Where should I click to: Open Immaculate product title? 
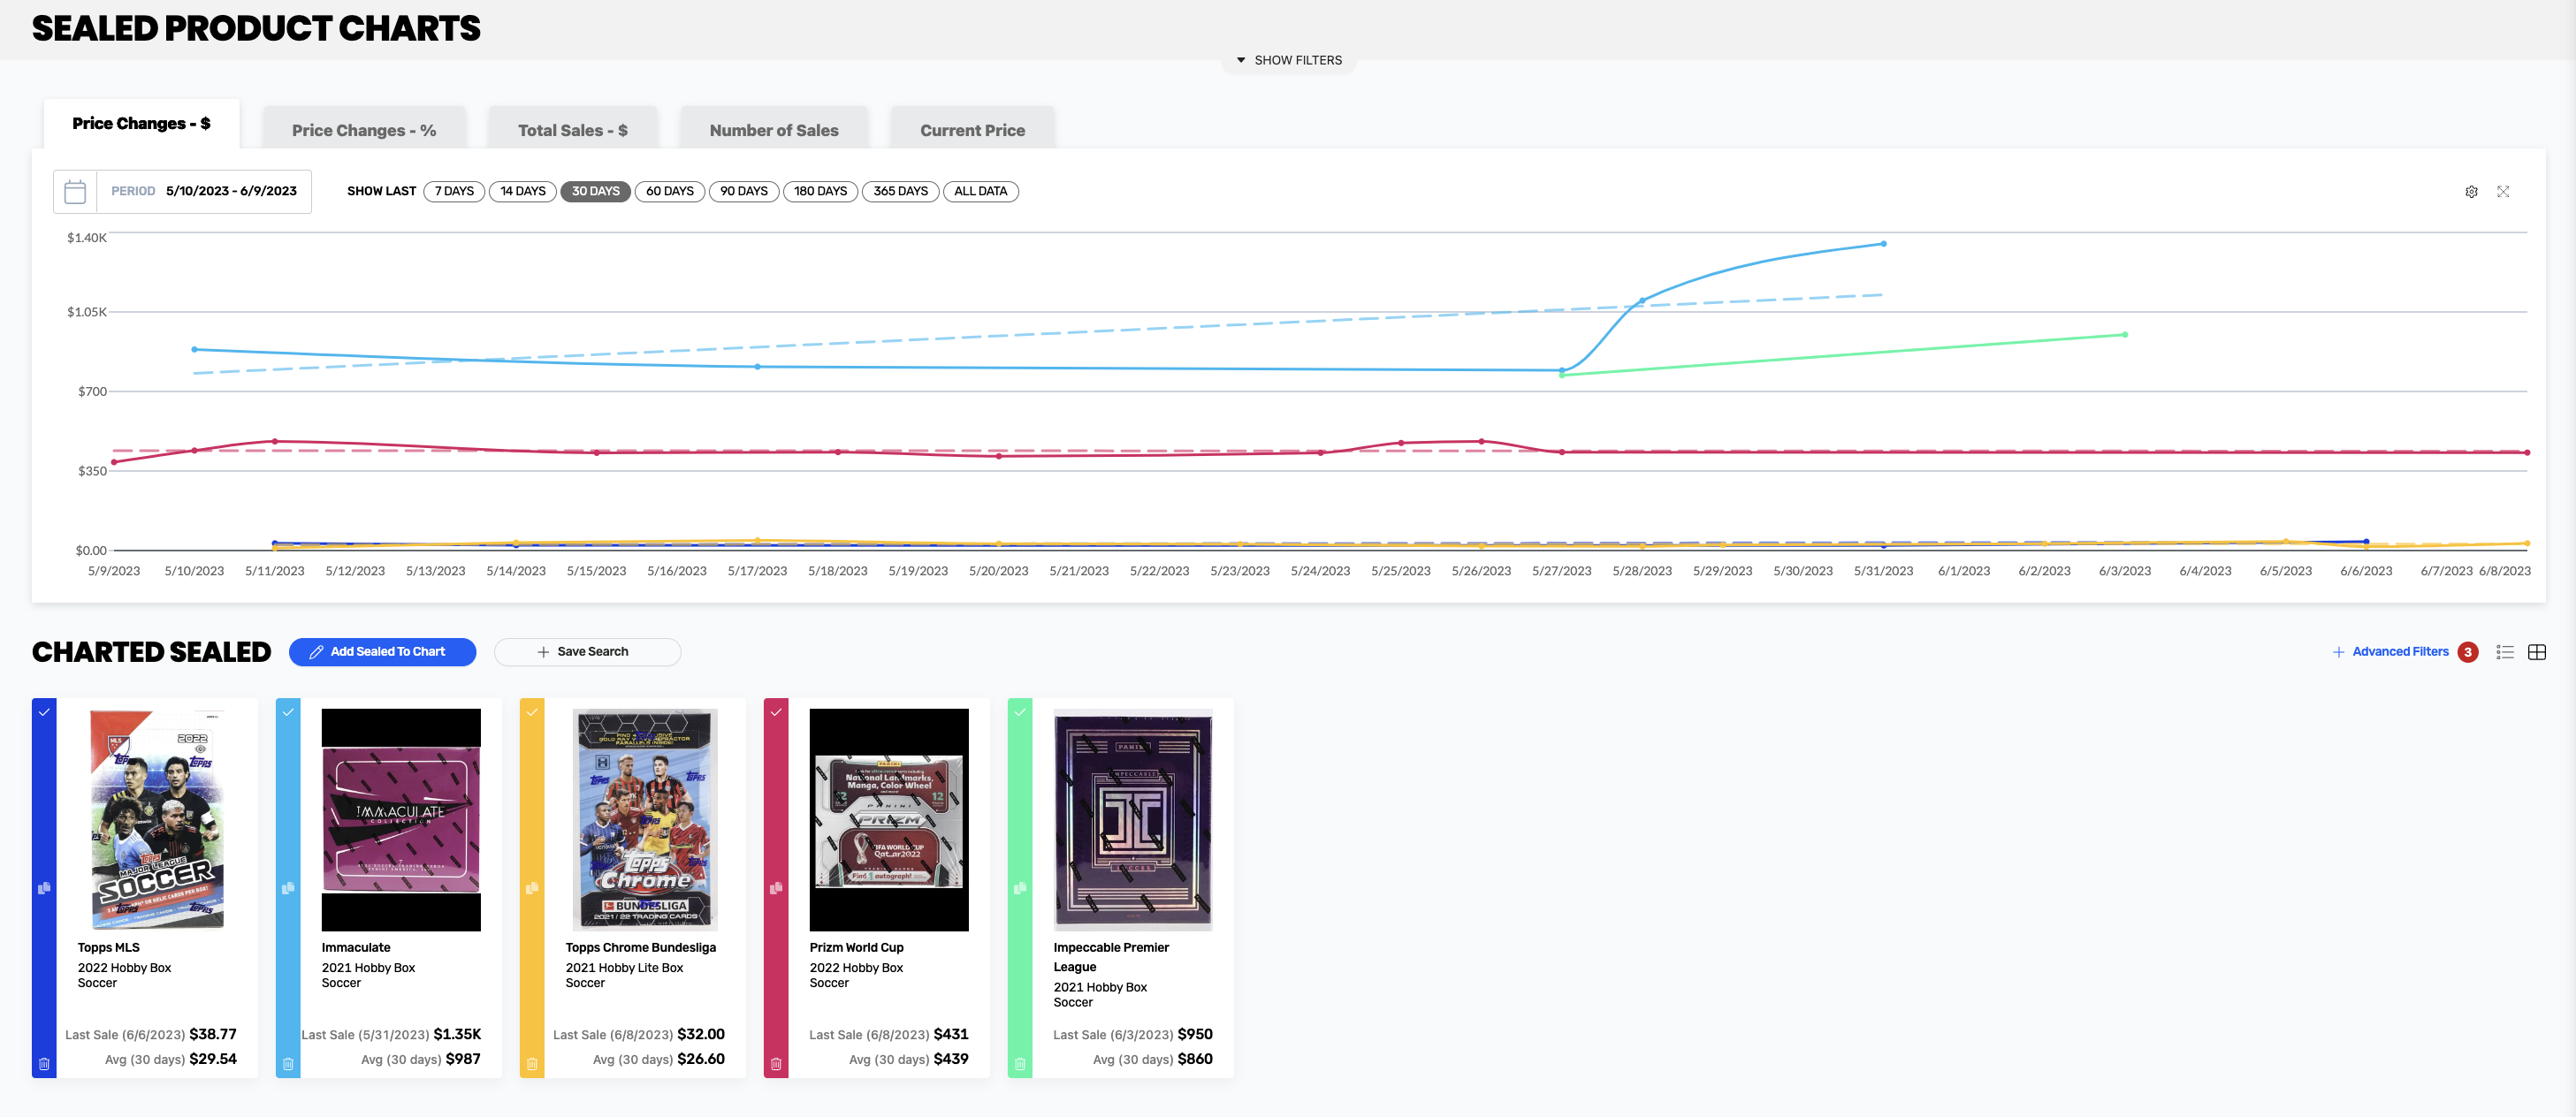click(x=356, y=948)
